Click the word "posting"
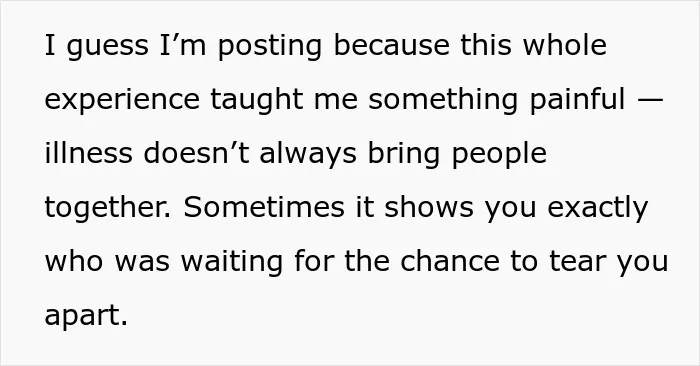700x366 pixels. tap(270, 46)
